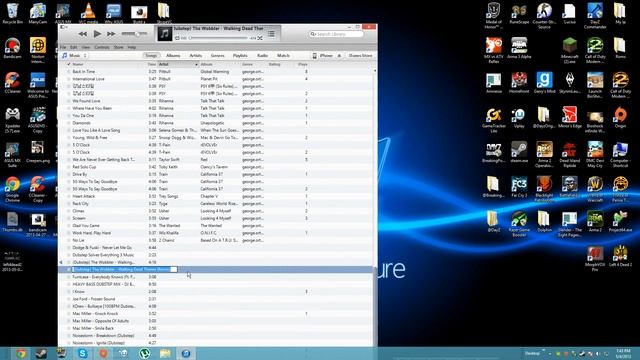
Task: Start playback with the iTunes Play button
Action: [97, 34]
